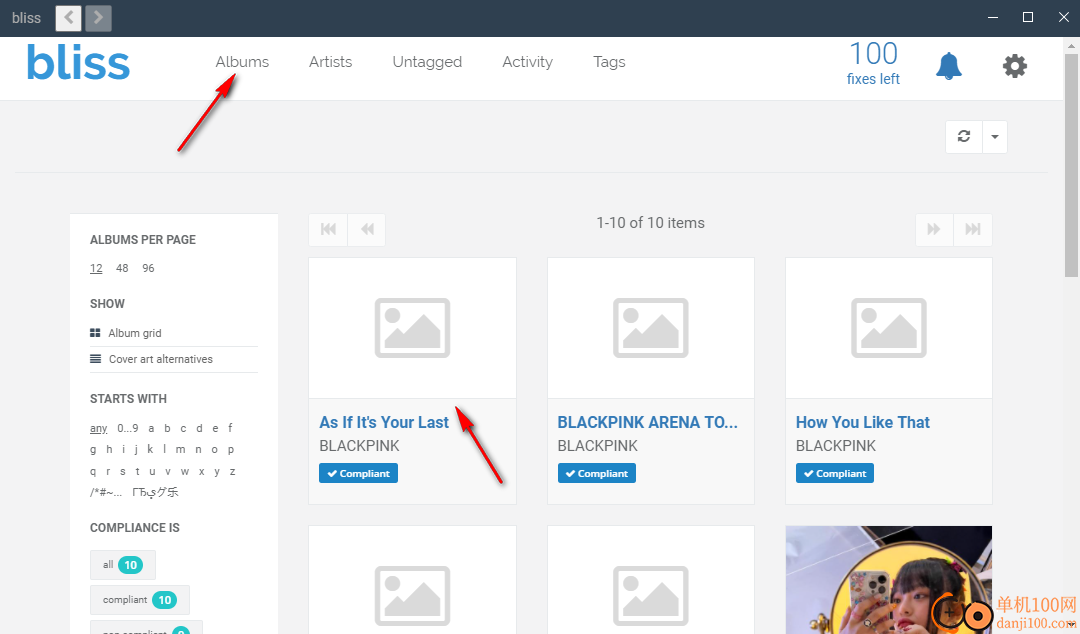Show 12 albums per page
The height and width of the screenshot is (634, 1080).
(96, 268)
